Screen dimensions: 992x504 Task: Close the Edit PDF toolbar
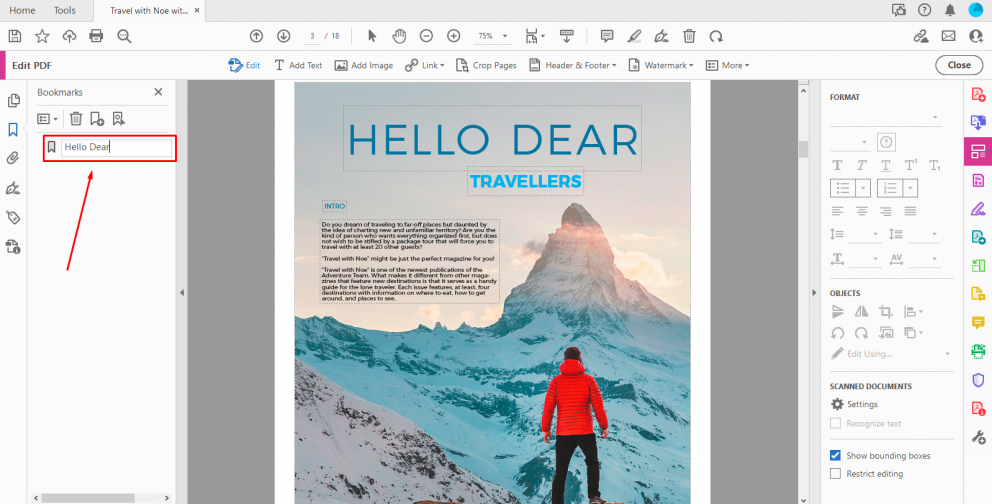coord(959,65)
